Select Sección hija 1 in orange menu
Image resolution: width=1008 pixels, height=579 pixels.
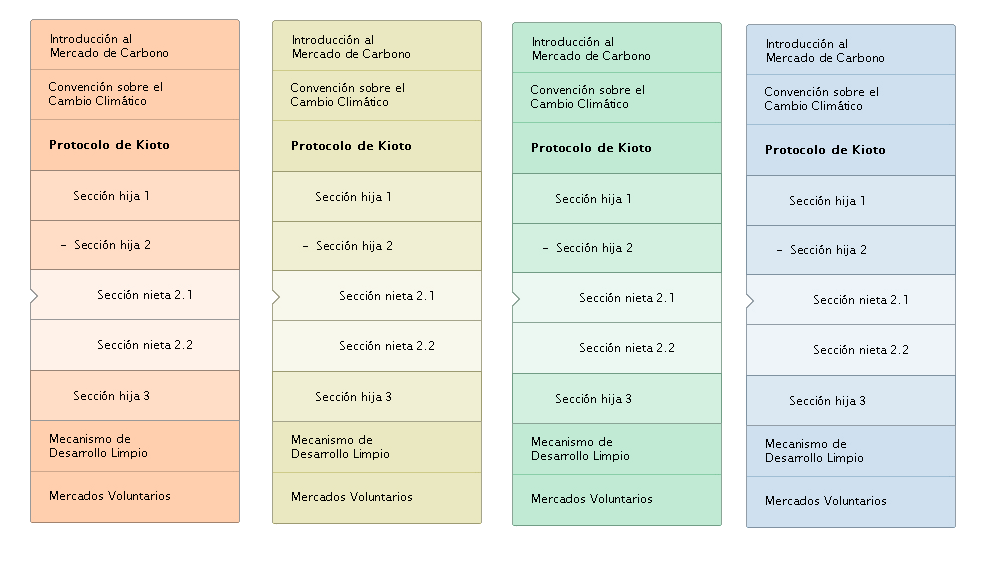[135, 196]
